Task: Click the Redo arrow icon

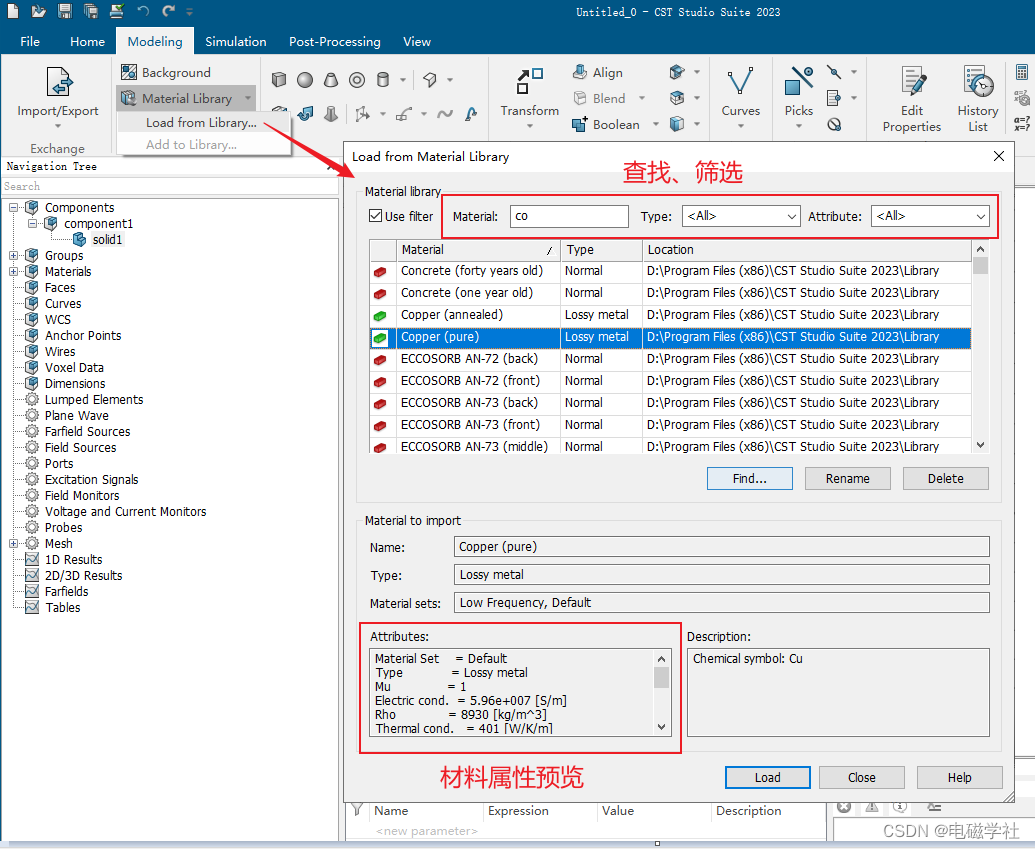Action: click(168, 11)
